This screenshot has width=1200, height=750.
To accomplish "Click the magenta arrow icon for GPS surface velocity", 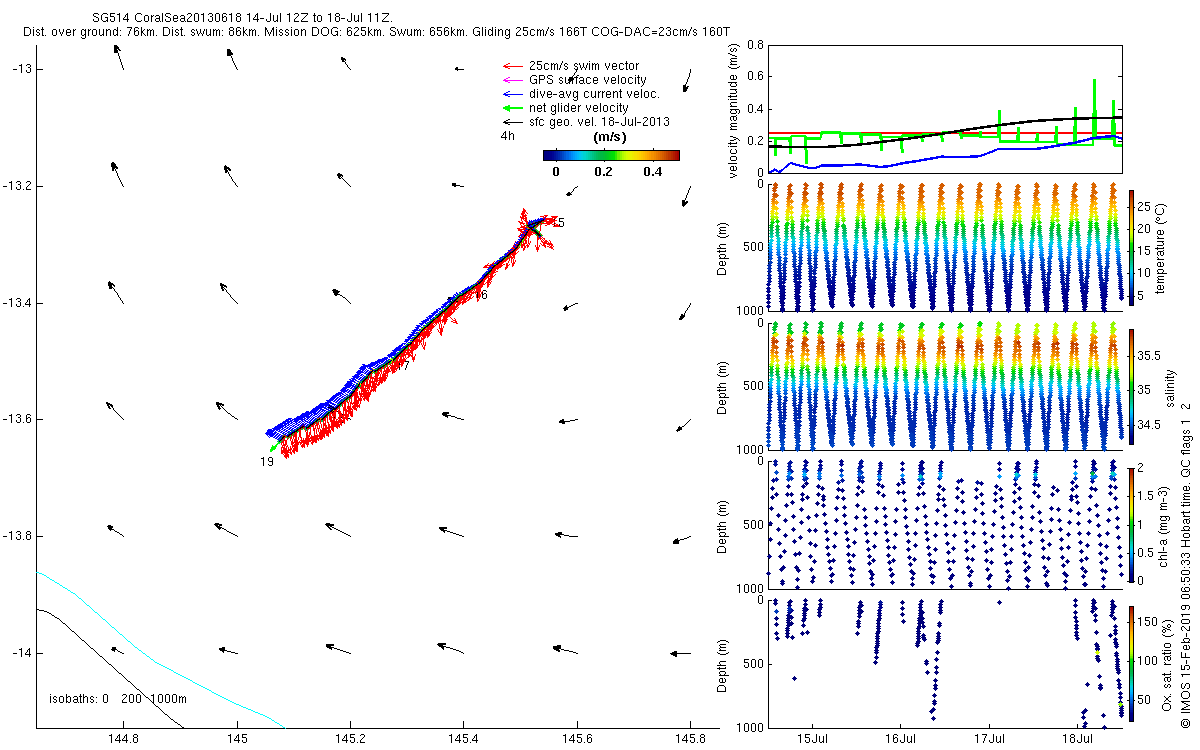I will point(511,80).
